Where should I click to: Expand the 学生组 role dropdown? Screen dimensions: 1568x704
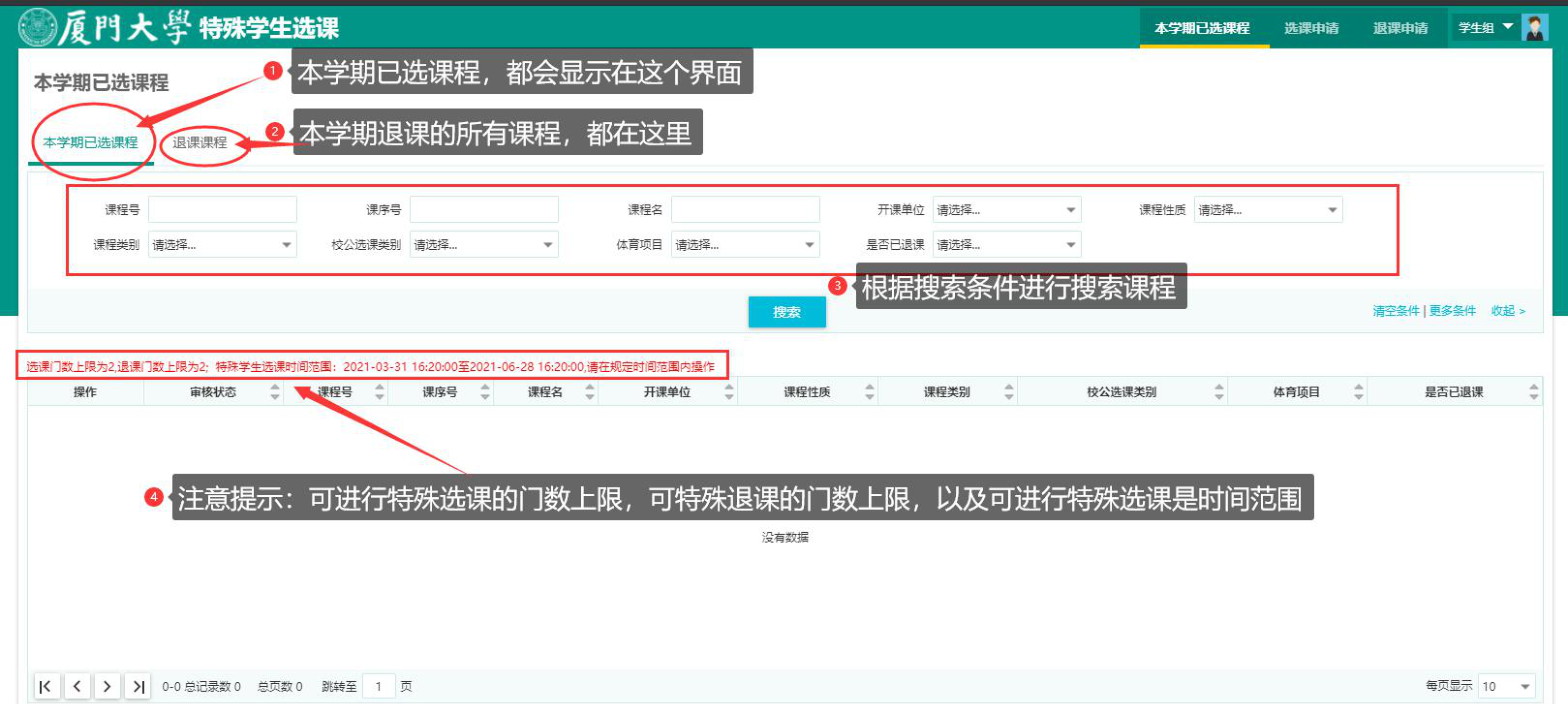click(x=1486, y=28)
